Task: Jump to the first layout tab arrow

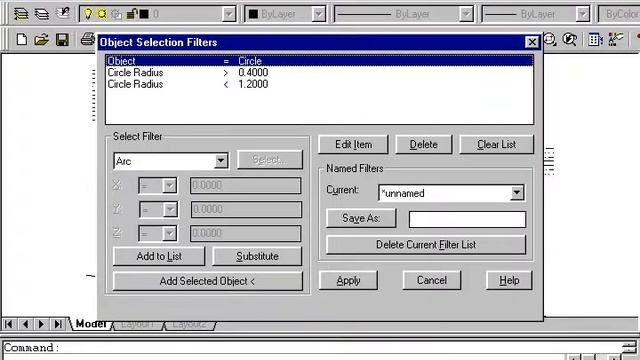Action: (x=9, y=324)
